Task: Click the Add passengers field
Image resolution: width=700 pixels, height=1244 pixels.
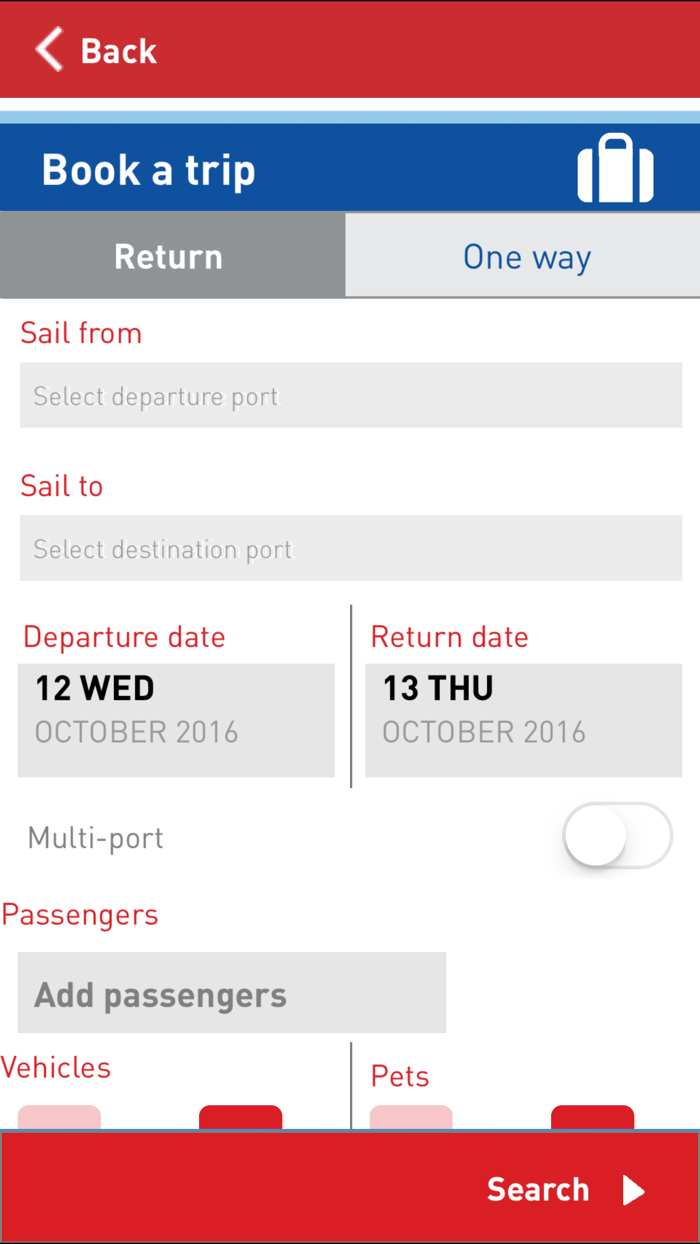Action: [x=231, y=992]
